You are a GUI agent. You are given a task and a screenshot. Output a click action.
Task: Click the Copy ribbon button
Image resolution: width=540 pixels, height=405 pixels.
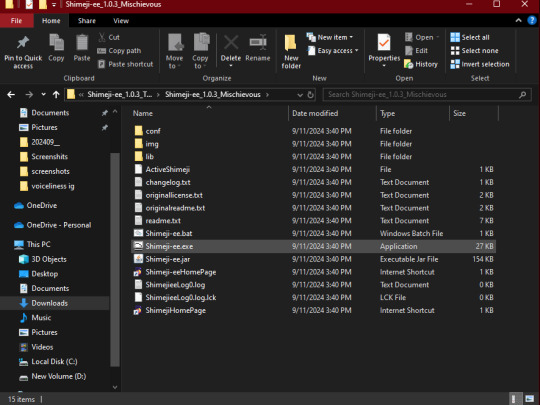(56, 48)
